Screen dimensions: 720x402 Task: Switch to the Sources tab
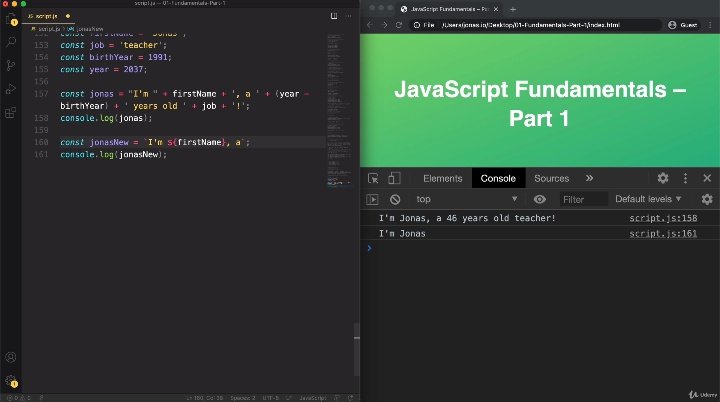tap(551, 178)
